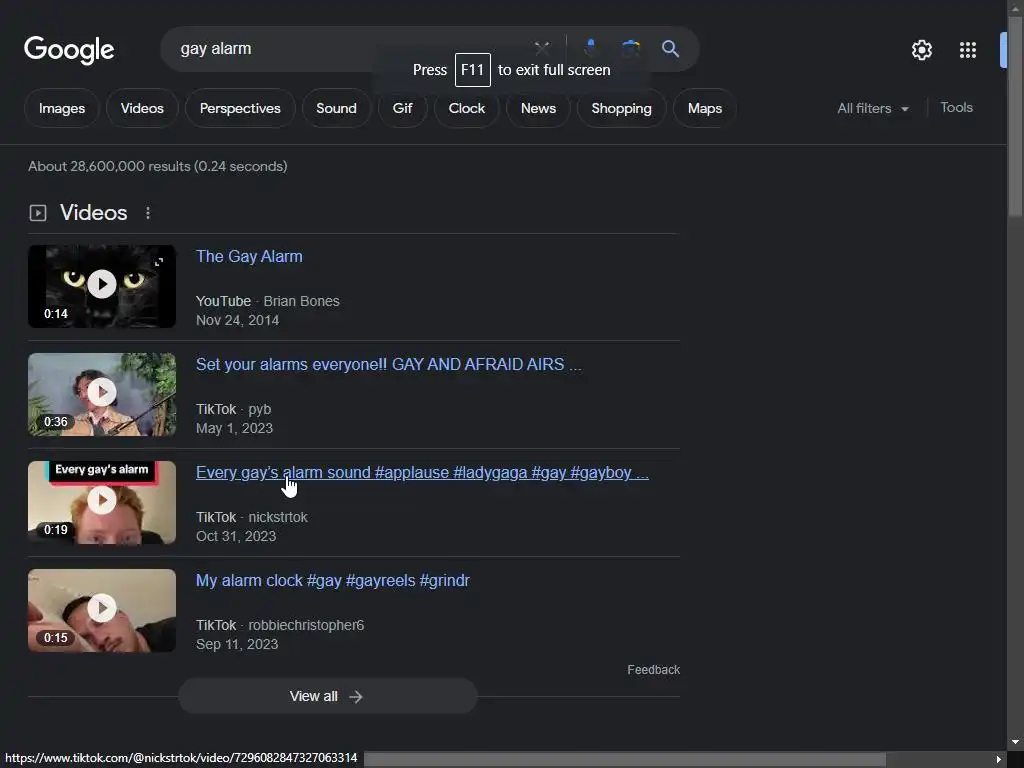Click the View all button

pos(328,696)
